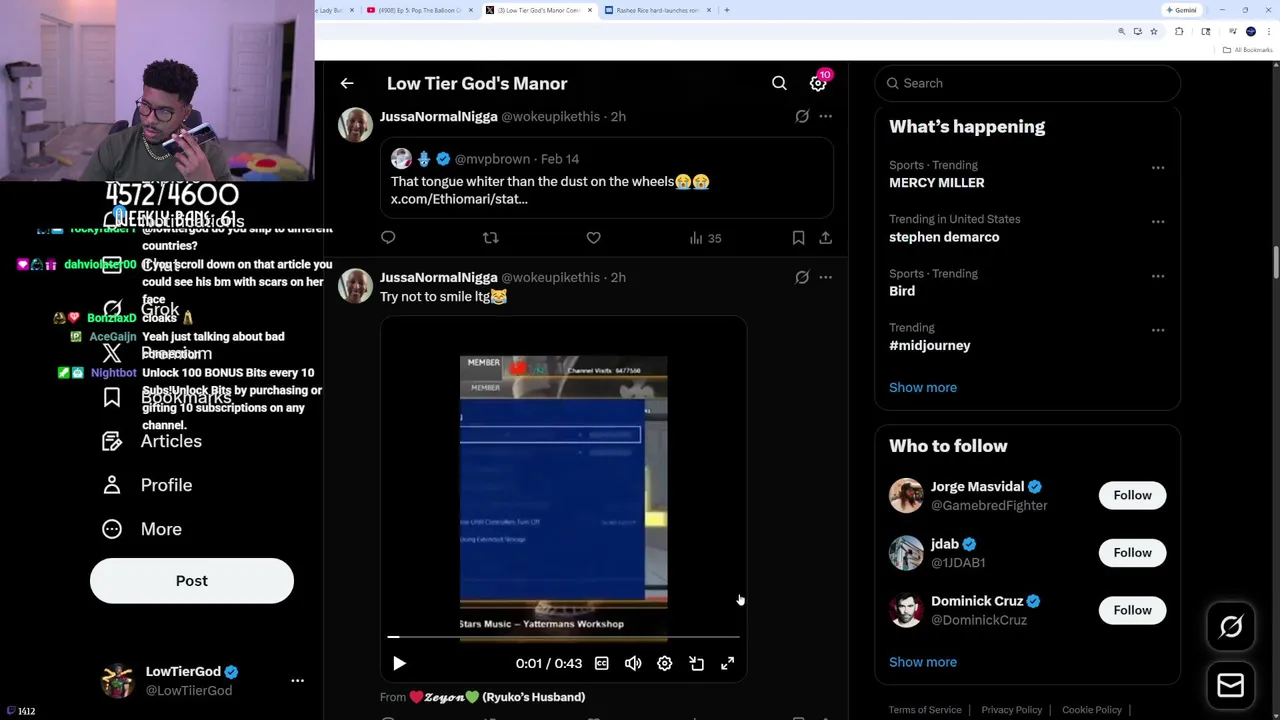Enter fullscreen on the video player

[728, 664]
